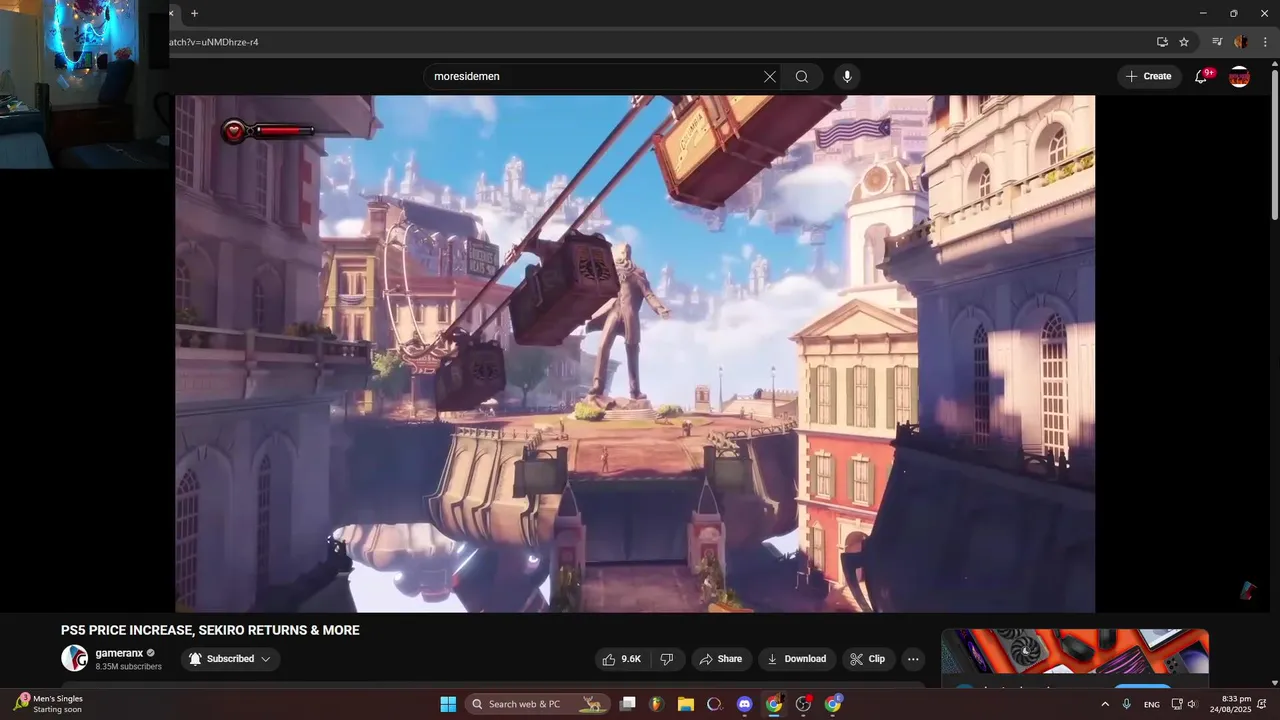The width and height of the screenshot is (1280, 720).
Task: Open Chrome three-dot menu
Action: (1265, 42)
